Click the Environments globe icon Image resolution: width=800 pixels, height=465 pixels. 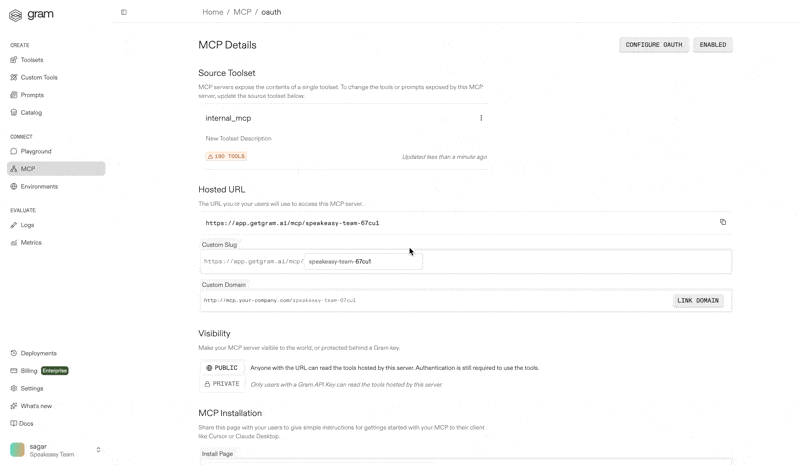(x=14, y=186)
